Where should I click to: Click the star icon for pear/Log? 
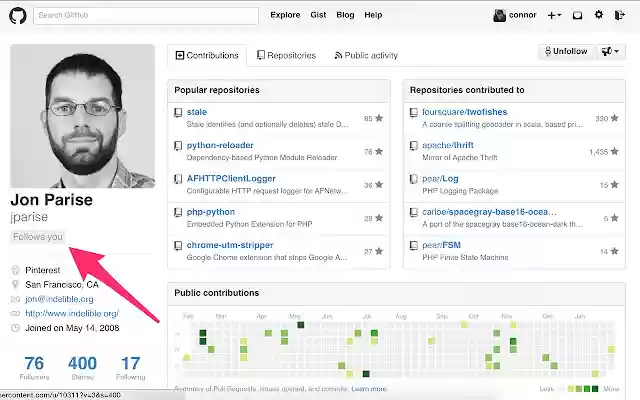(615, 185)
